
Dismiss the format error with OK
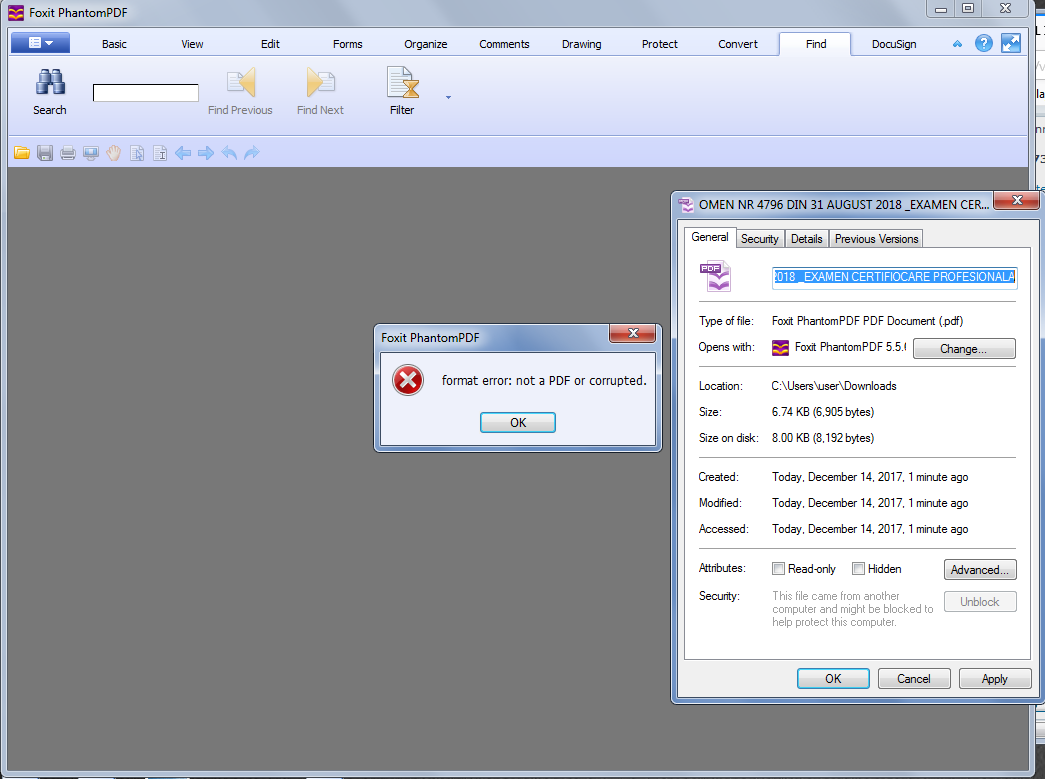[x=517, y=423]
